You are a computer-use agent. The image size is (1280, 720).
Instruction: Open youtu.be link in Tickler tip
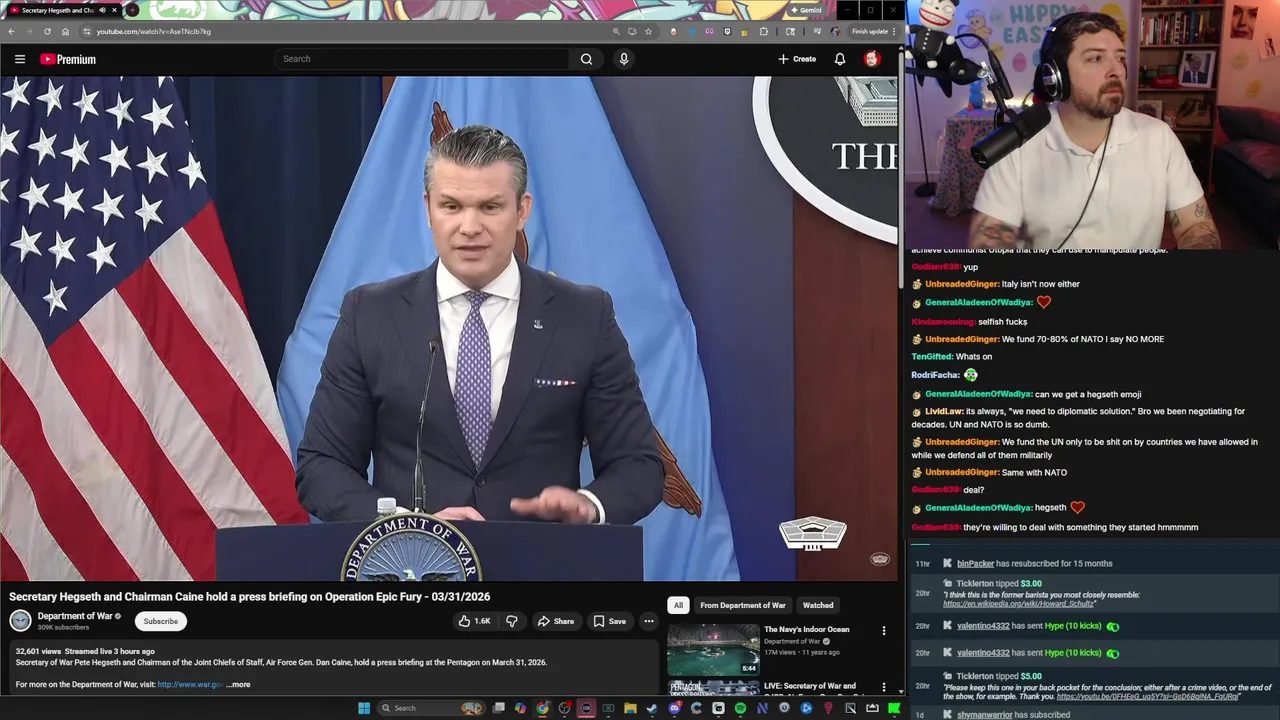[x=1148, y=697]
